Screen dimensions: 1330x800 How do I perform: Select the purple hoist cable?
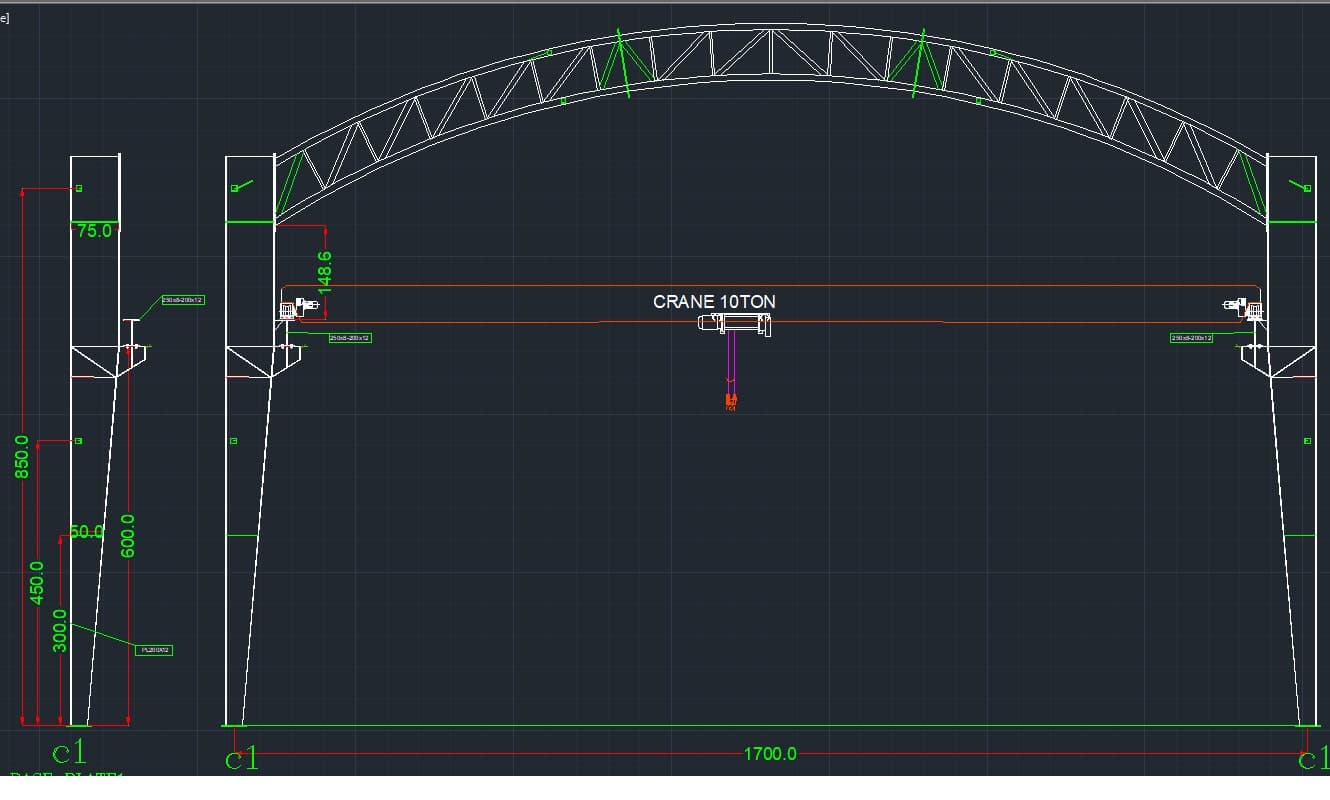click(x=731, y=357)
